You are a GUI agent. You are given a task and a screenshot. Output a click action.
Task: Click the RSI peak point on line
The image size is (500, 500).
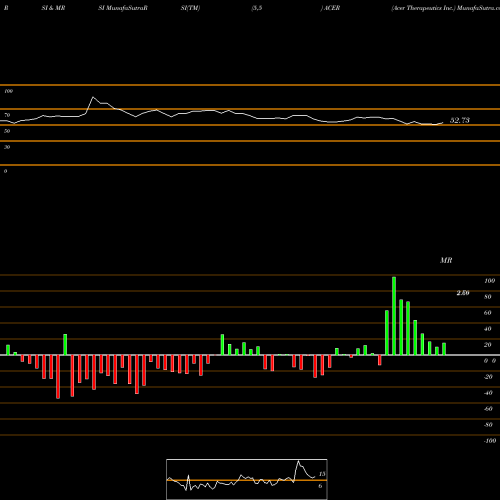coord(93,97)
